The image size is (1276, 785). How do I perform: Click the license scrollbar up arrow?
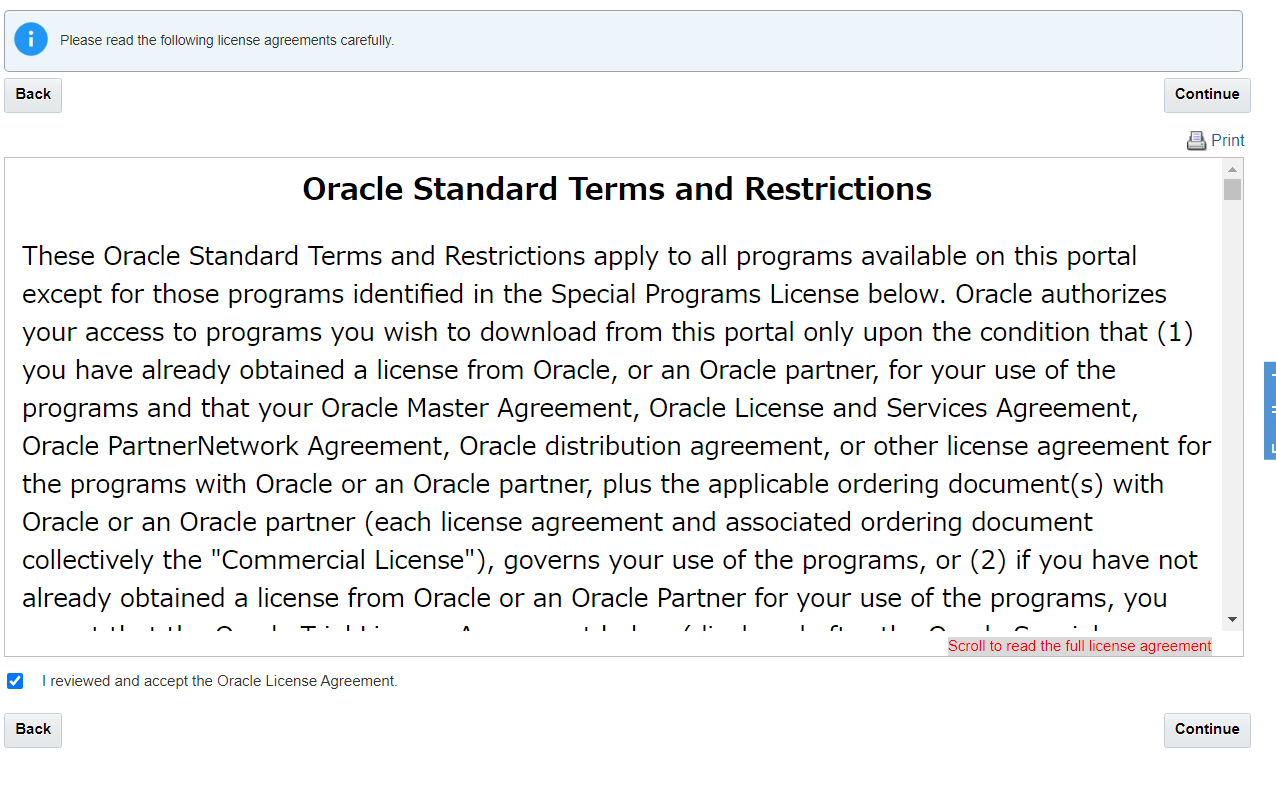[x=1232, y=168]
